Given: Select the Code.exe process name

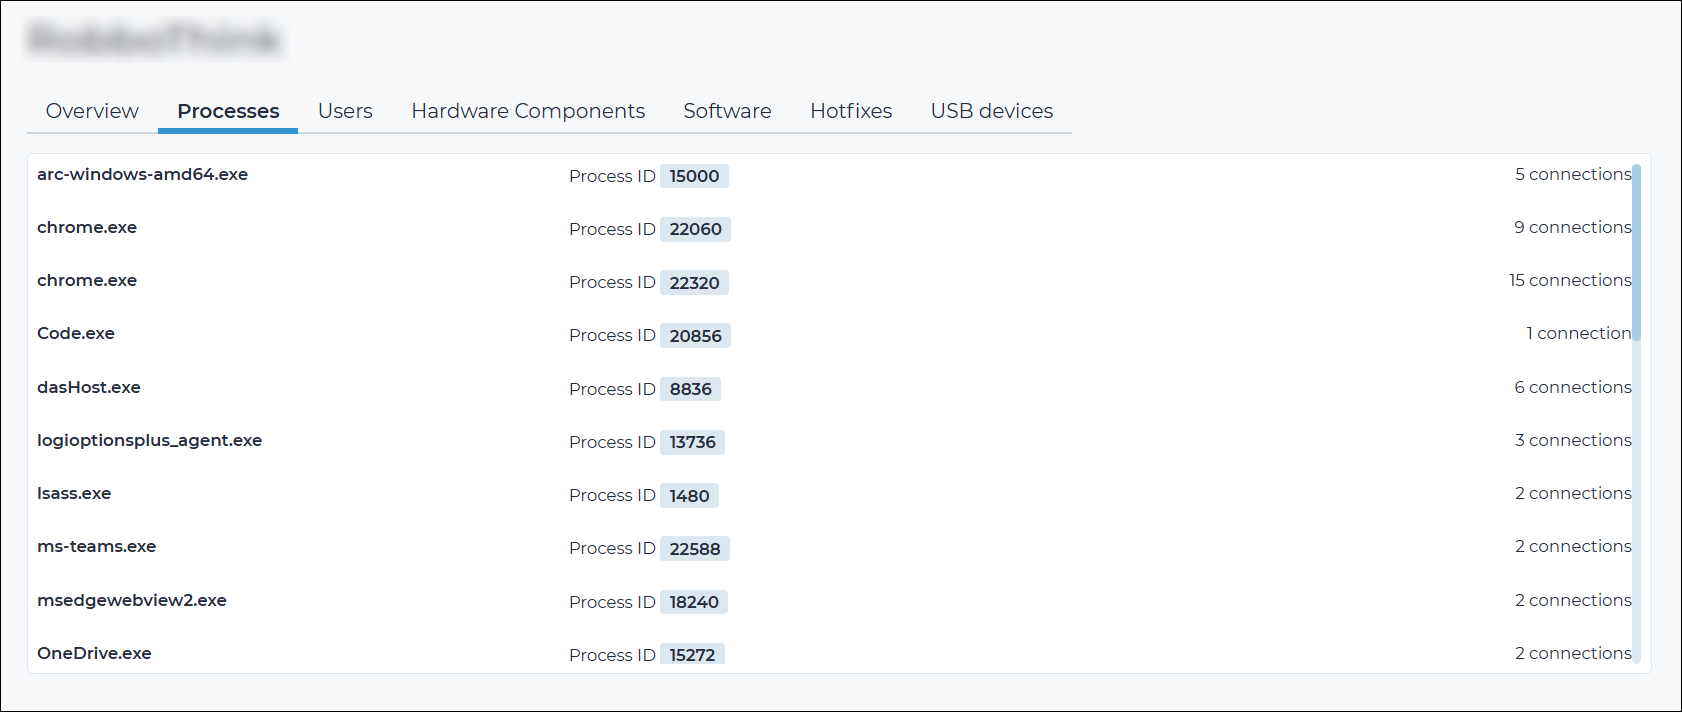Looking at the screenshot, I should [x=76, y=333].
